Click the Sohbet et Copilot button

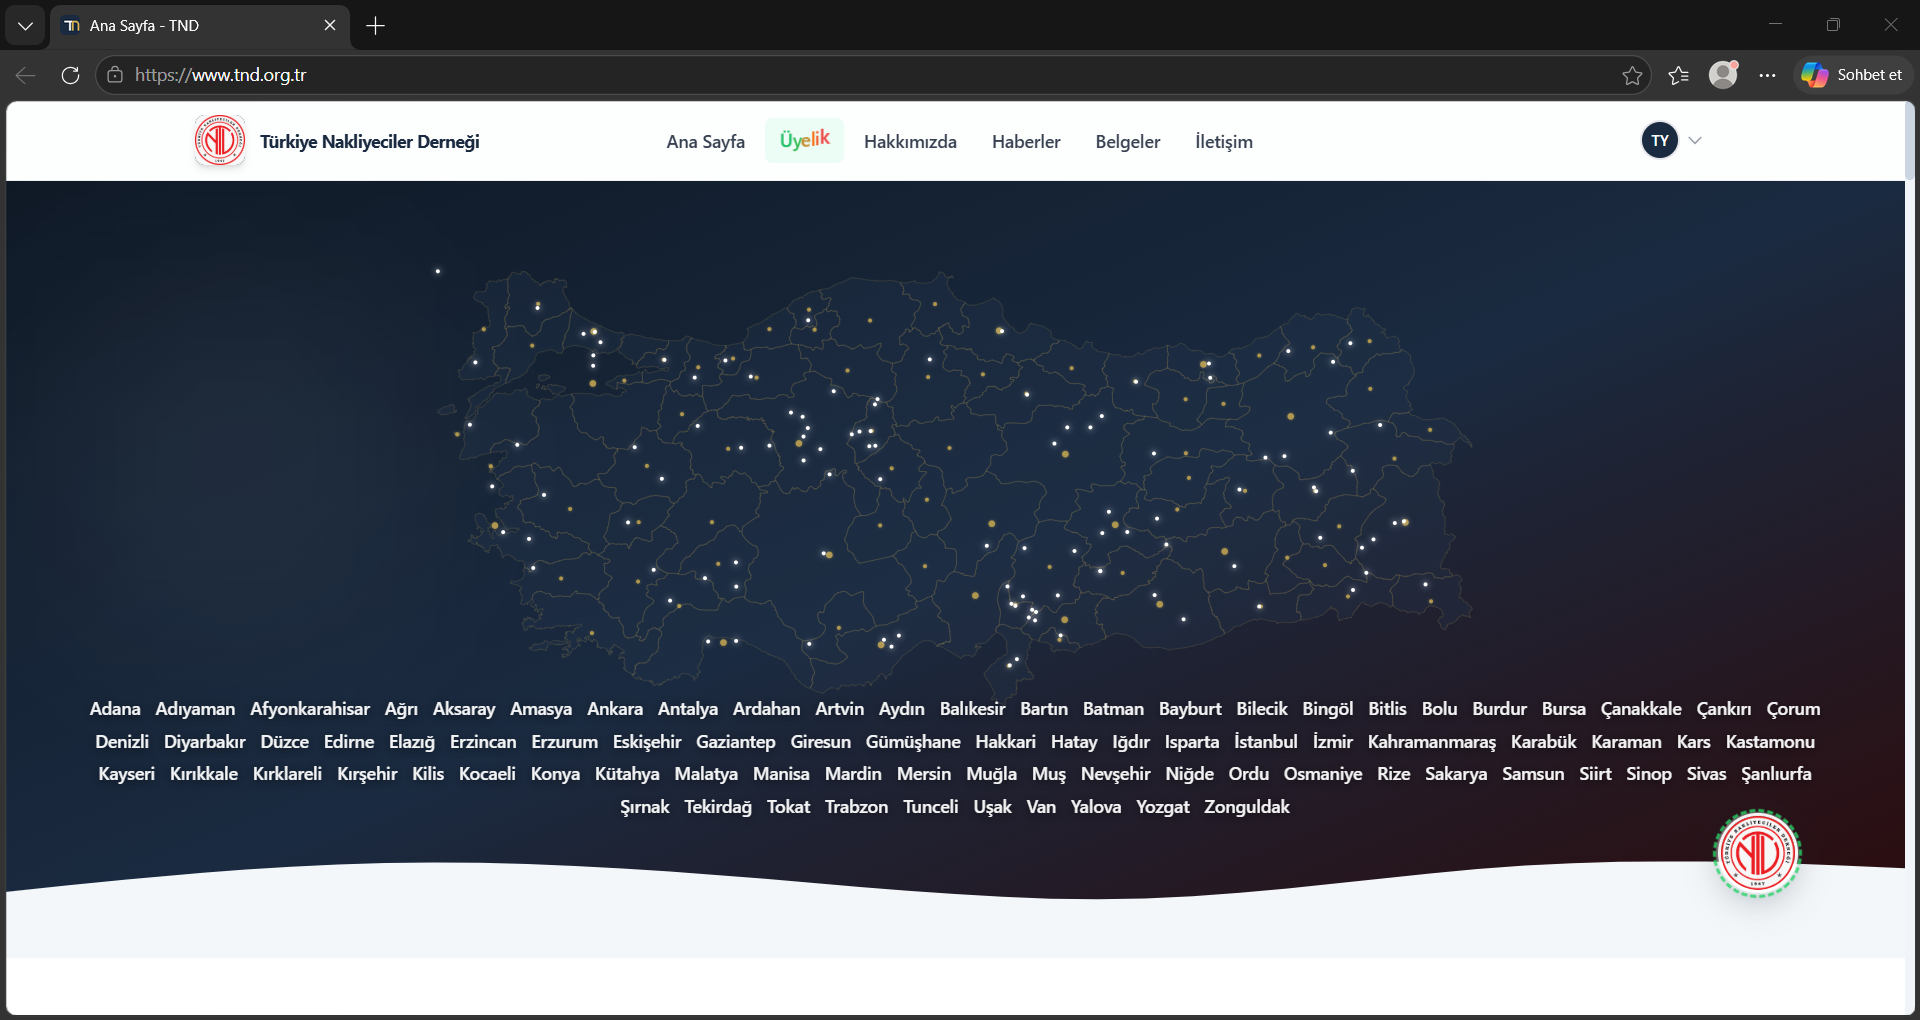click(x=1852, y=75)
